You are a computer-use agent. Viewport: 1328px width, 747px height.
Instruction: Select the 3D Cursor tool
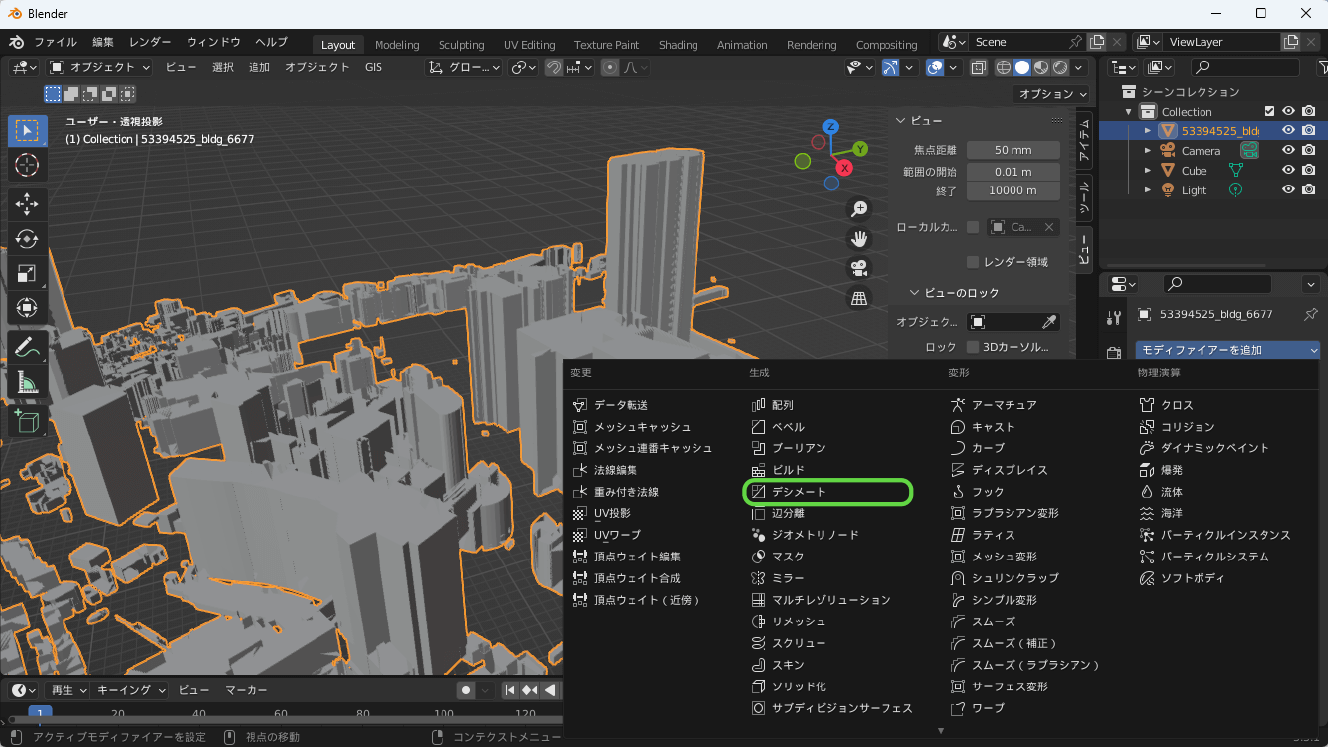click(27, 165)
